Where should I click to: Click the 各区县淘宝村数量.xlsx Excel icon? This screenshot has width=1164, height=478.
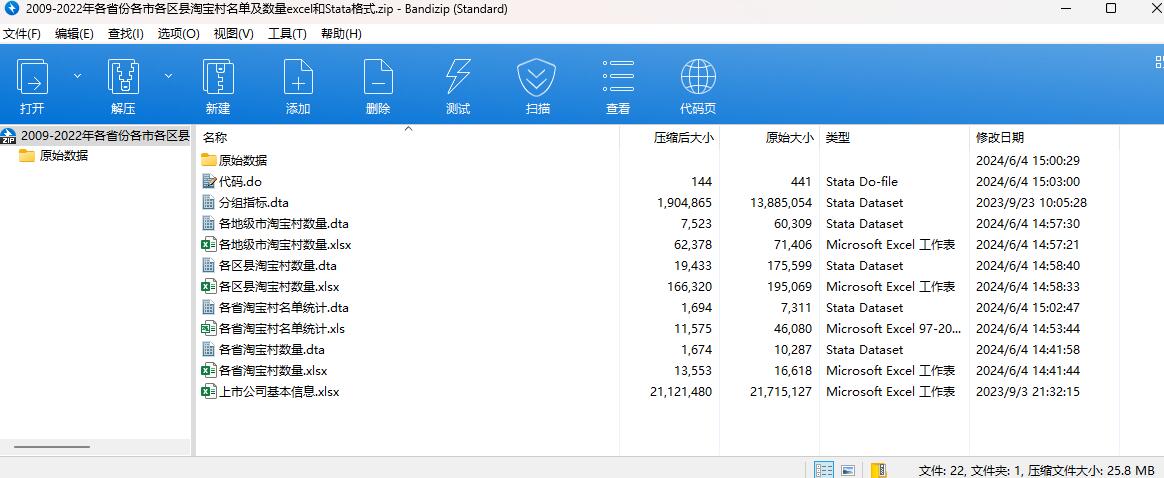[209, 286]
